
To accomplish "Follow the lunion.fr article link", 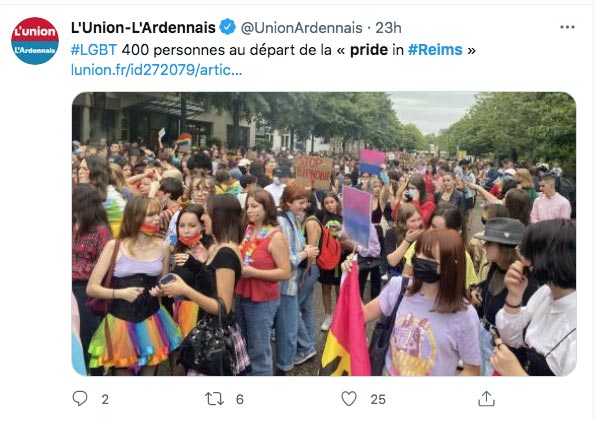I will (157, 70).
